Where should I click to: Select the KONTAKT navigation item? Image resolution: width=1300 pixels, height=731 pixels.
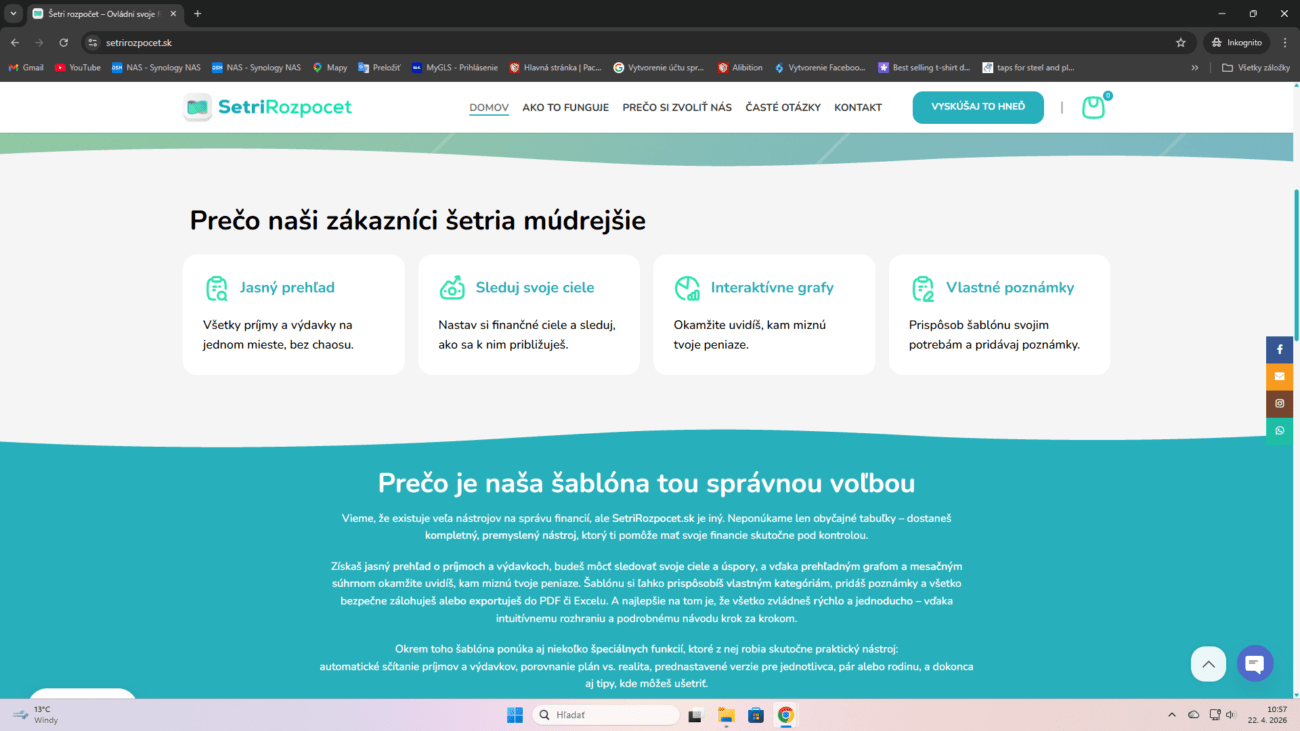(x=858, y=107)
